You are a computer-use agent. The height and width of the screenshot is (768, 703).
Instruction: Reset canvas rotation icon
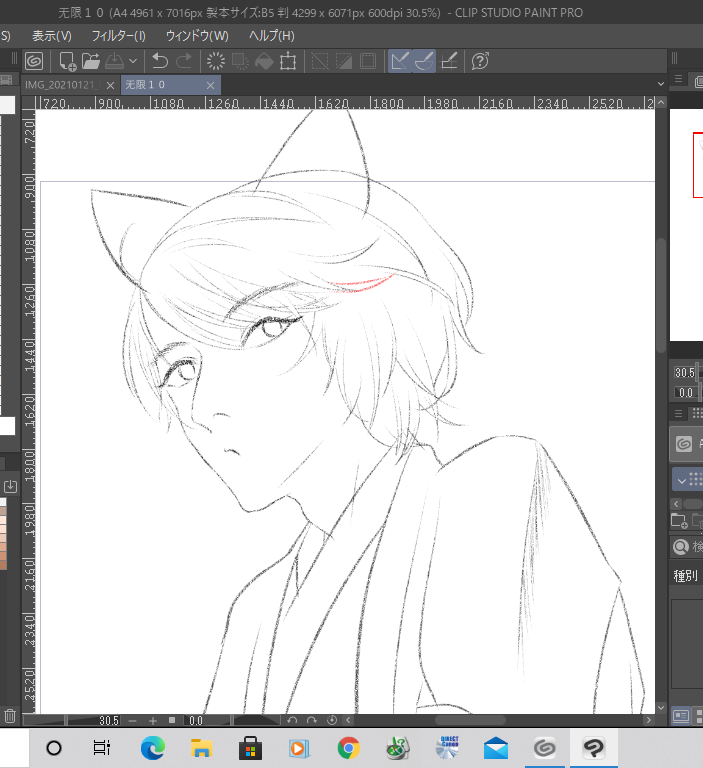tap(332, 720)
